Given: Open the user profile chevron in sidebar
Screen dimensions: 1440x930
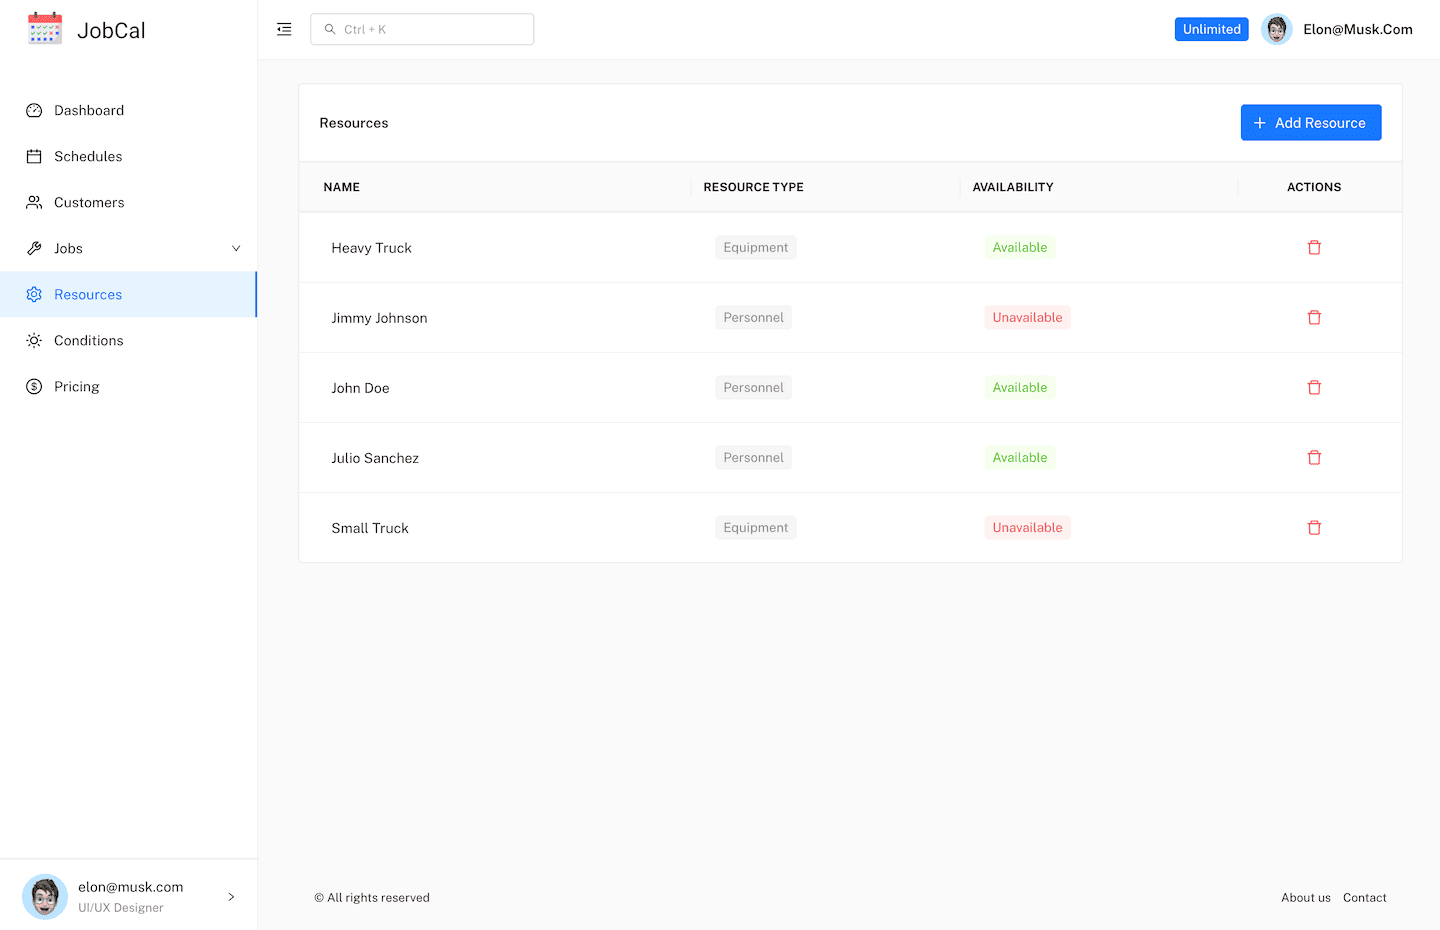Looking at the screenshot, I should 231,897.
